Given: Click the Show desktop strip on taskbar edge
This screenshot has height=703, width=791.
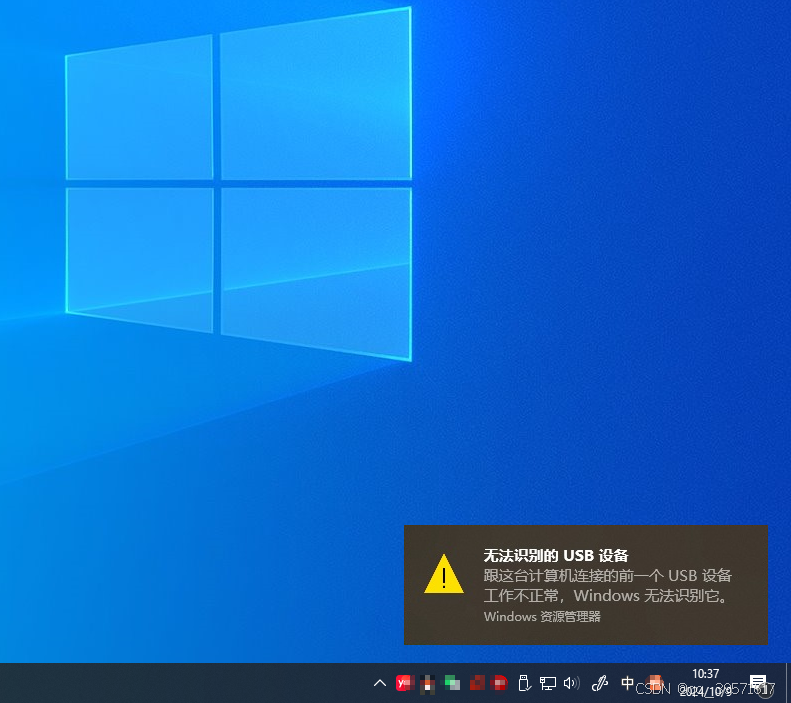Looking at the screenshot, I should [x=788, y=683].
